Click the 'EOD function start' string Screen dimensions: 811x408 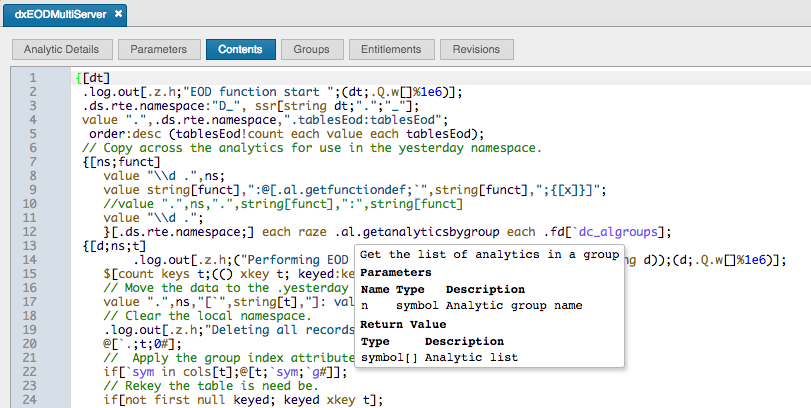pyautogui.click(x=258, y=92)
